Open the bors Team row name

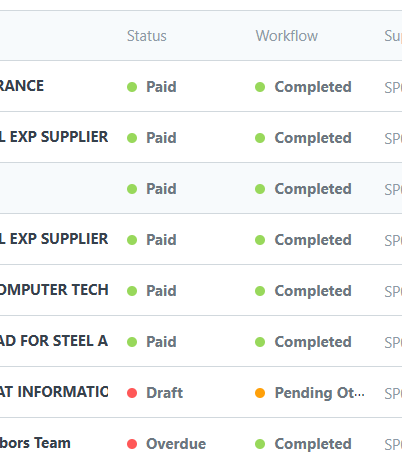[35, 443]
